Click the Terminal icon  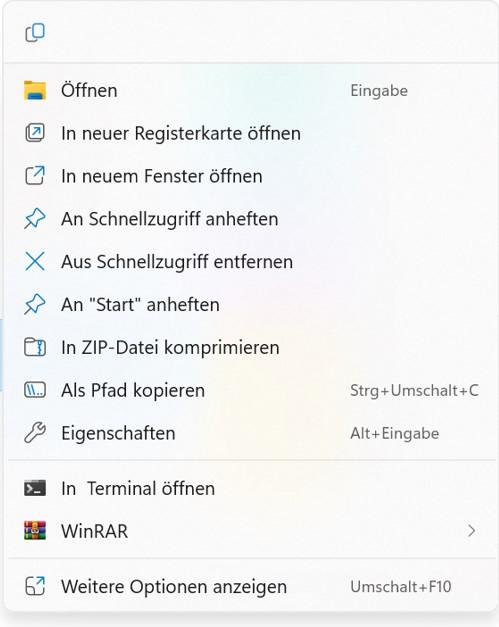[x=35, y=488]
